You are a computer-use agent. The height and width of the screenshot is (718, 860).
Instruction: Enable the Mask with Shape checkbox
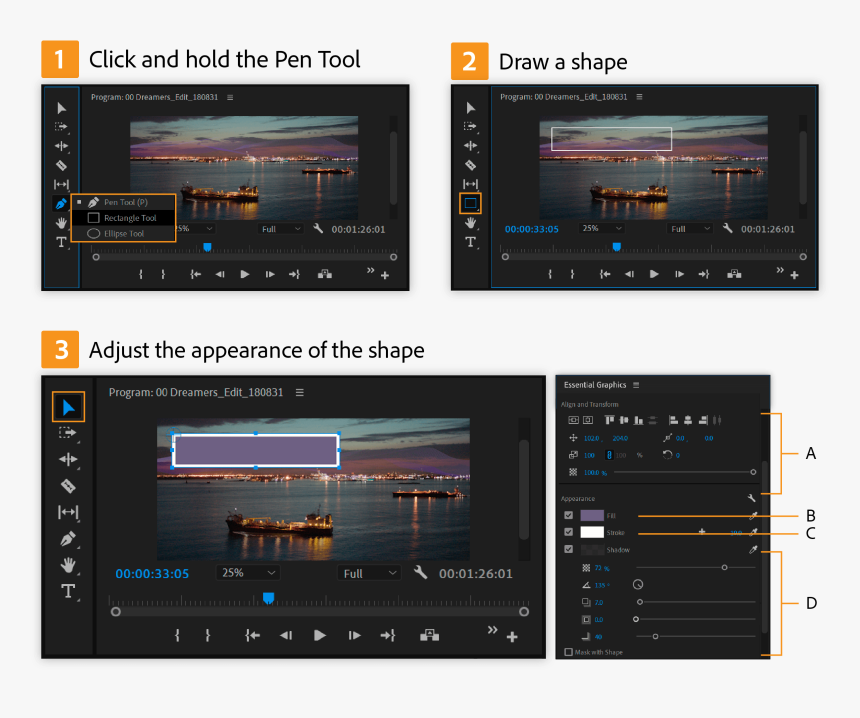568,652
